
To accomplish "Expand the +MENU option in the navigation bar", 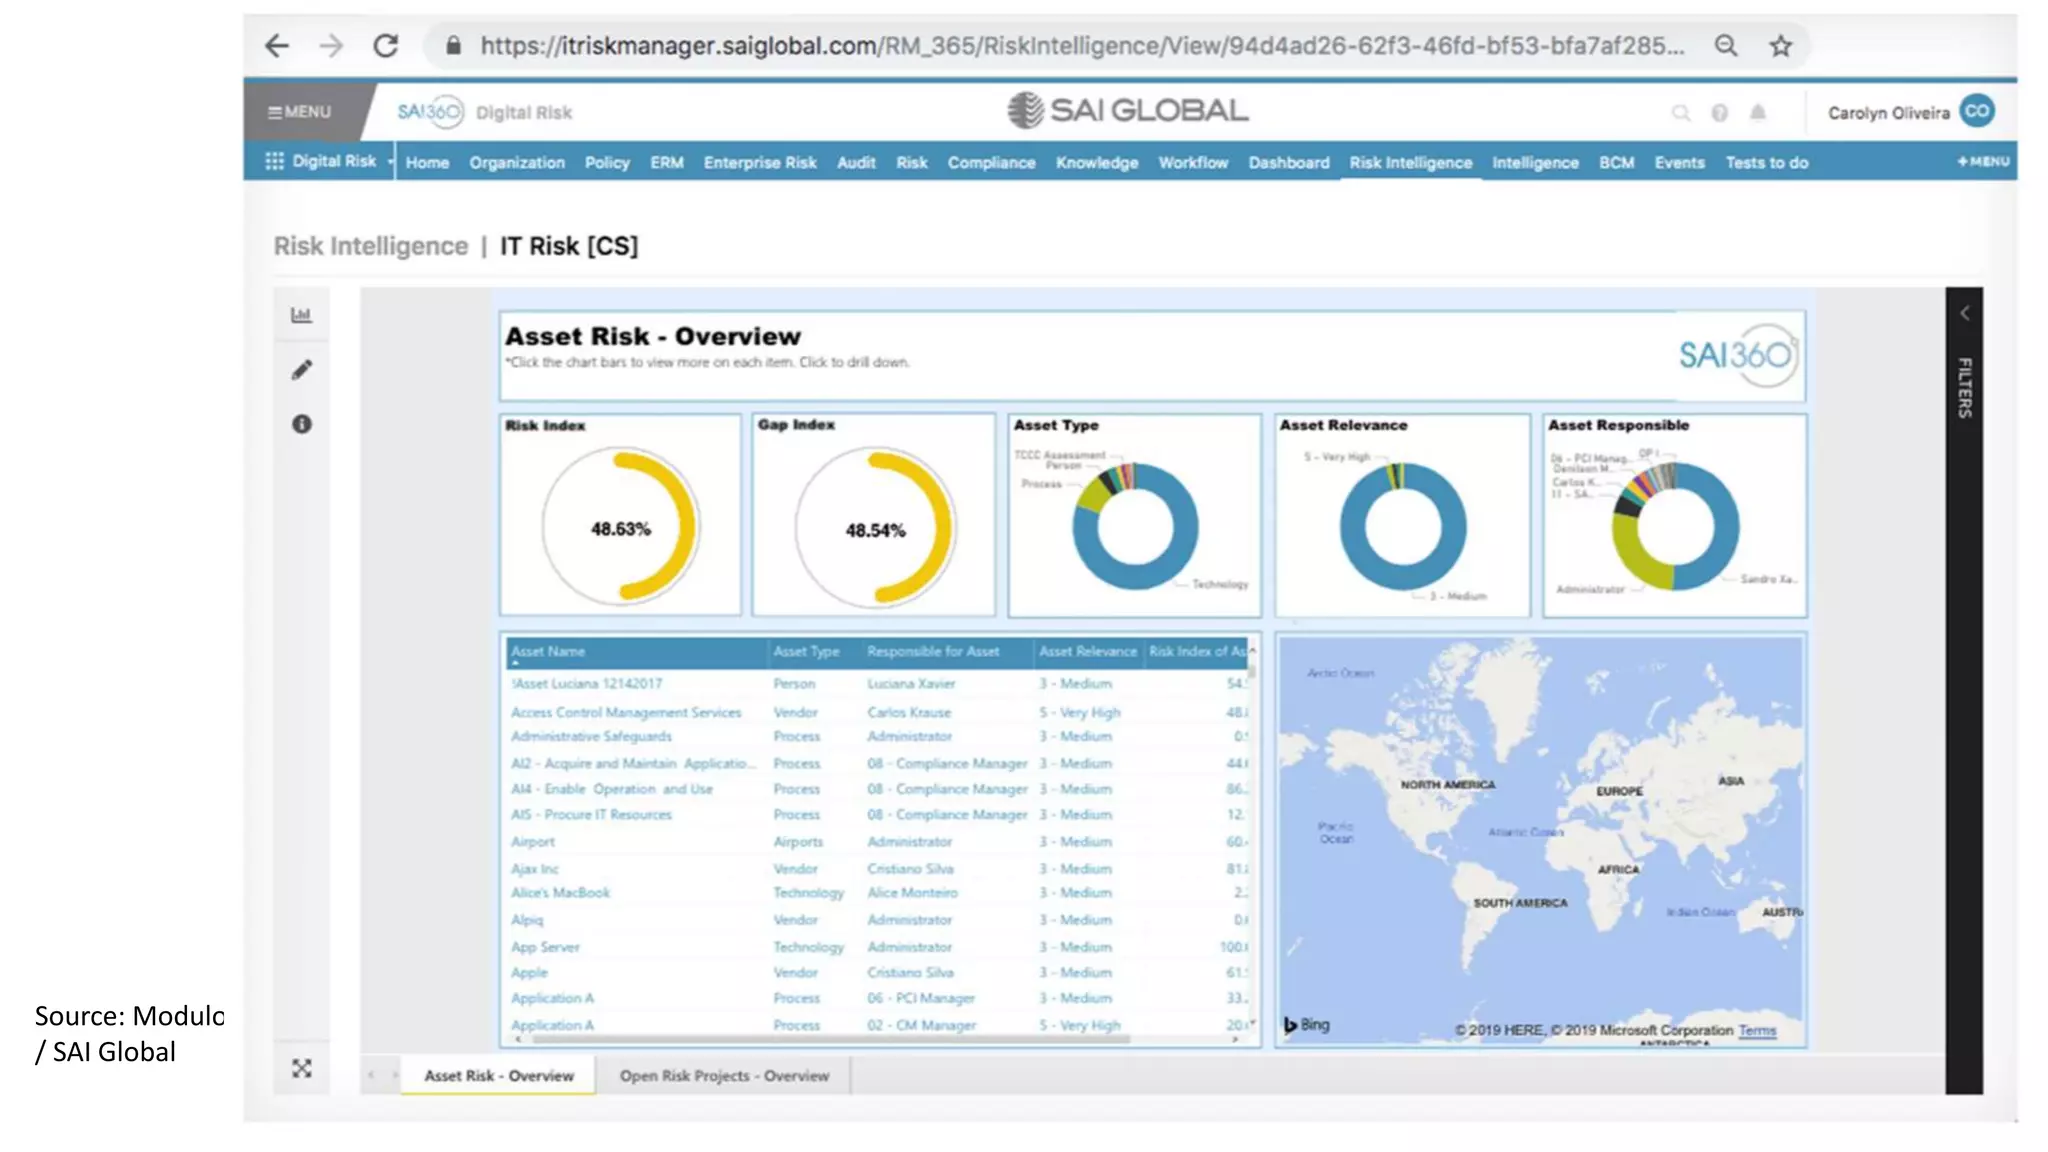I will click(1982, 161).
